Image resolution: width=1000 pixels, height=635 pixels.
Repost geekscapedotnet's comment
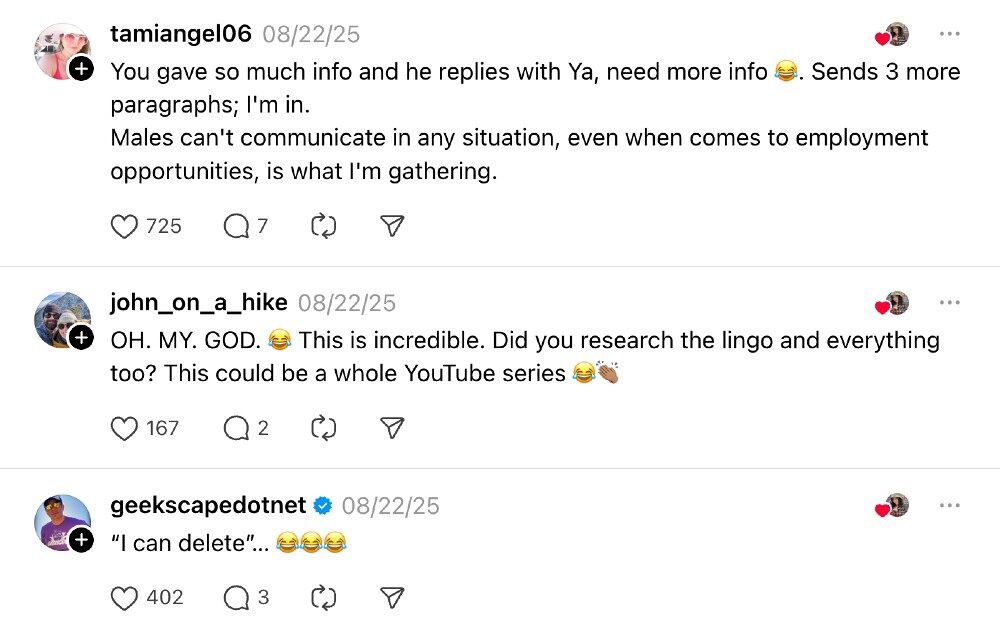[323, 598]
